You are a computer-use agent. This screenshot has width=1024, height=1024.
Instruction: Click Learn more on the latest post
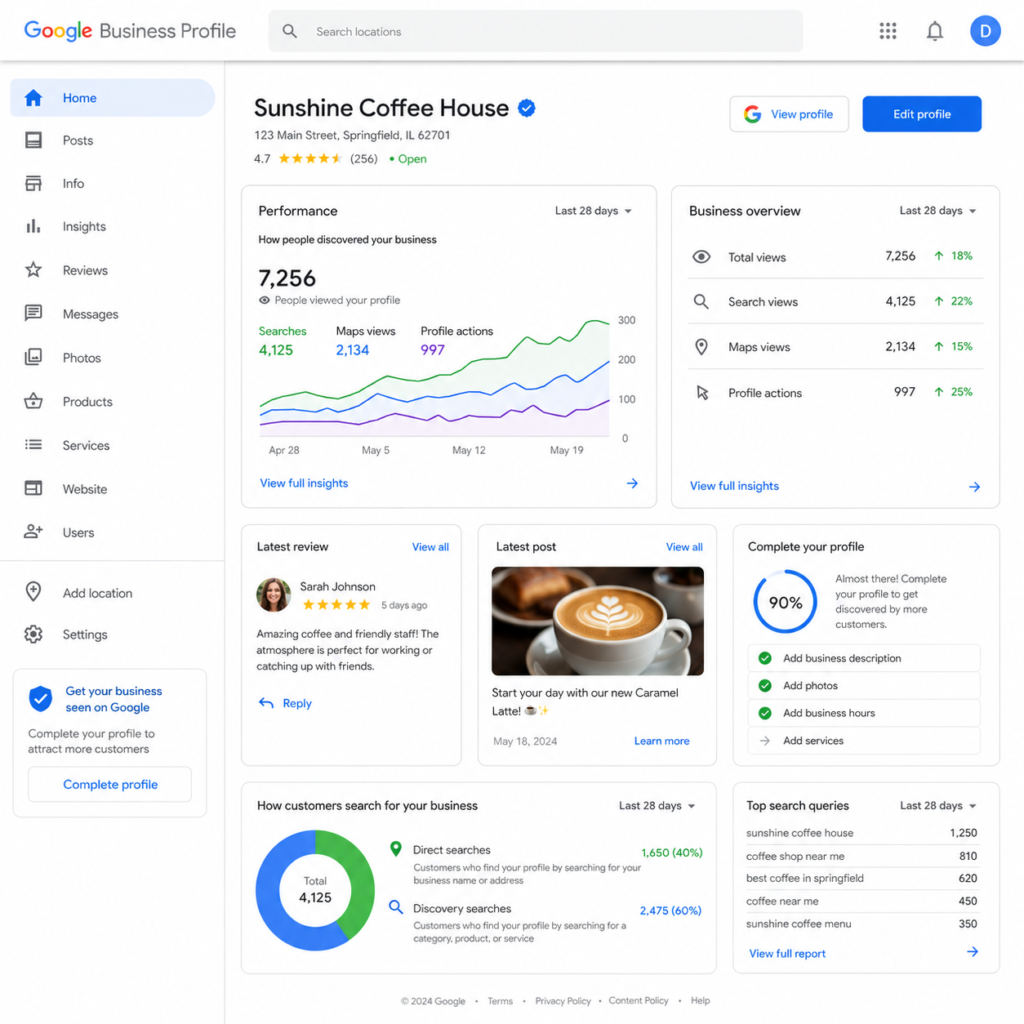pyautogui.click(x=662, y=741)
